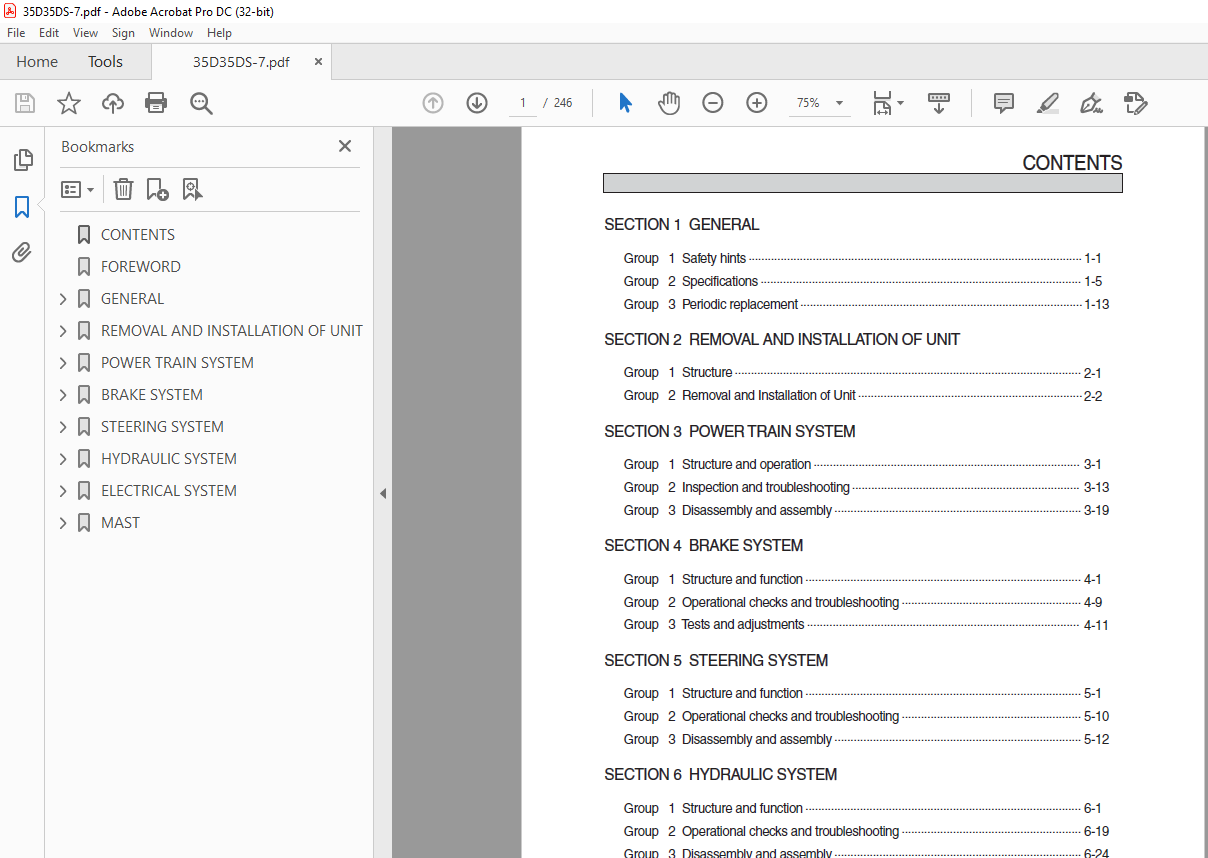This screenshot has height=858, width=1208.
Task: Open the Help menu
Action: point(219,33)
